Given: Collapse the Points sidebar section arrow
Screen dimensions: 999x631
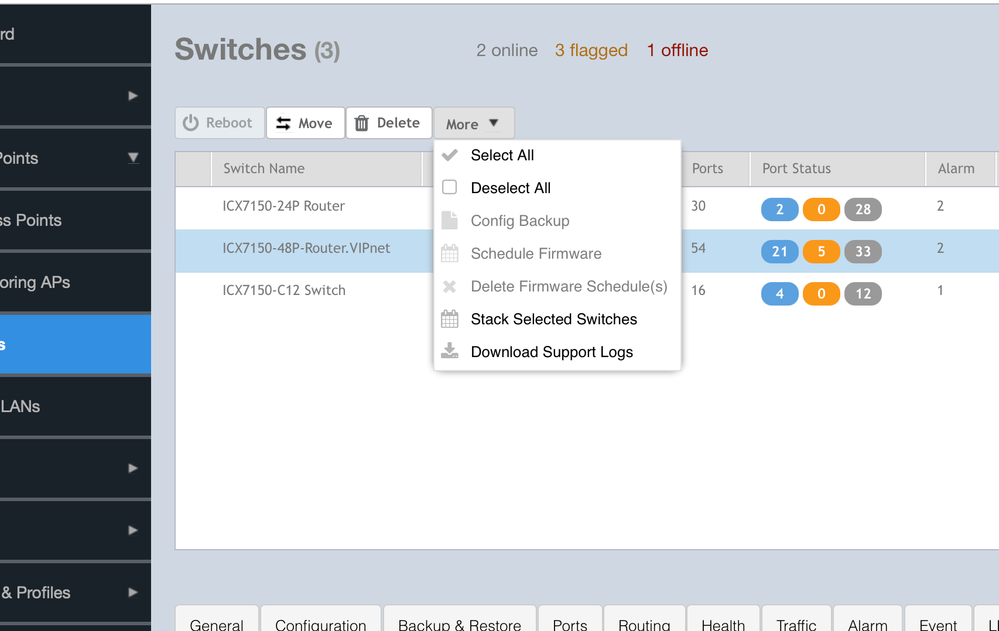Looking at the screenshot, I should point(133,158).
